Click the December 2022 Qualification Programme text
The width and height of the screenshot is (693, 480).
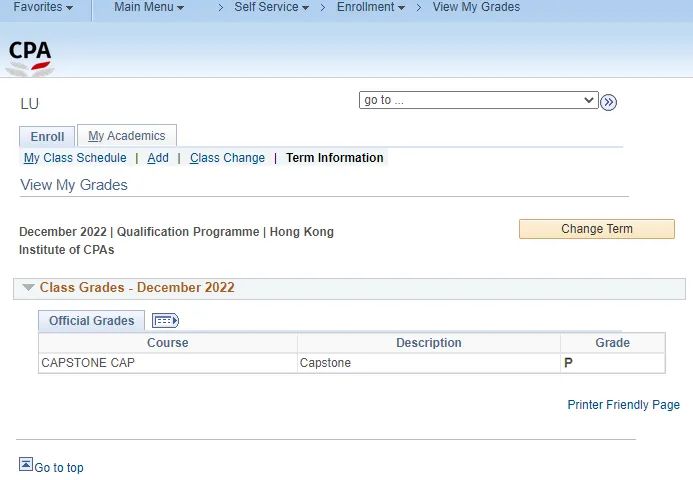tap(176, 240)
